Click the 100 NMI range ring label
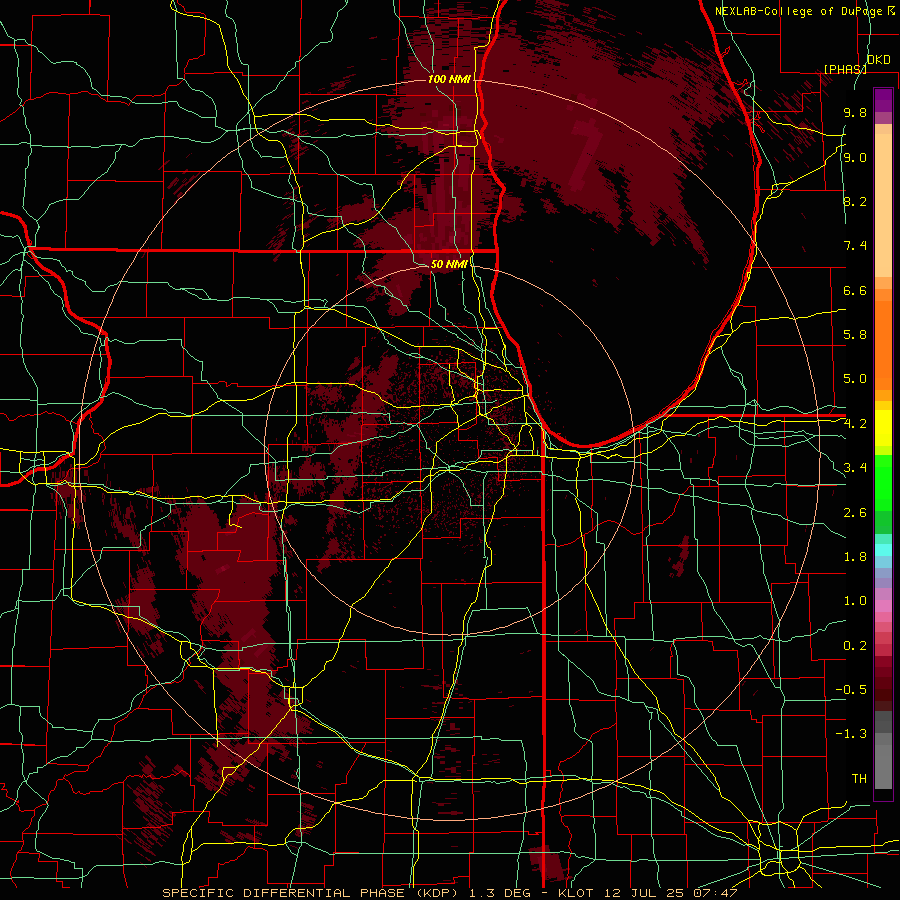This screenshot has width=900, height=900. (x=449, y=79)
